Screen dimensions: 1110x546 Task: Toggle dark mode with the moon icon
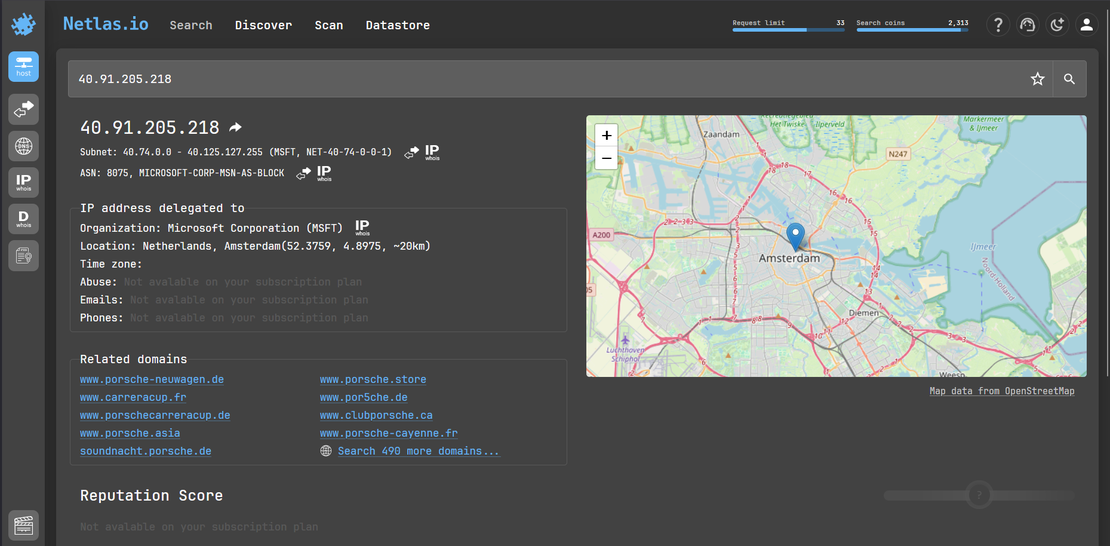click(1057, 25)
